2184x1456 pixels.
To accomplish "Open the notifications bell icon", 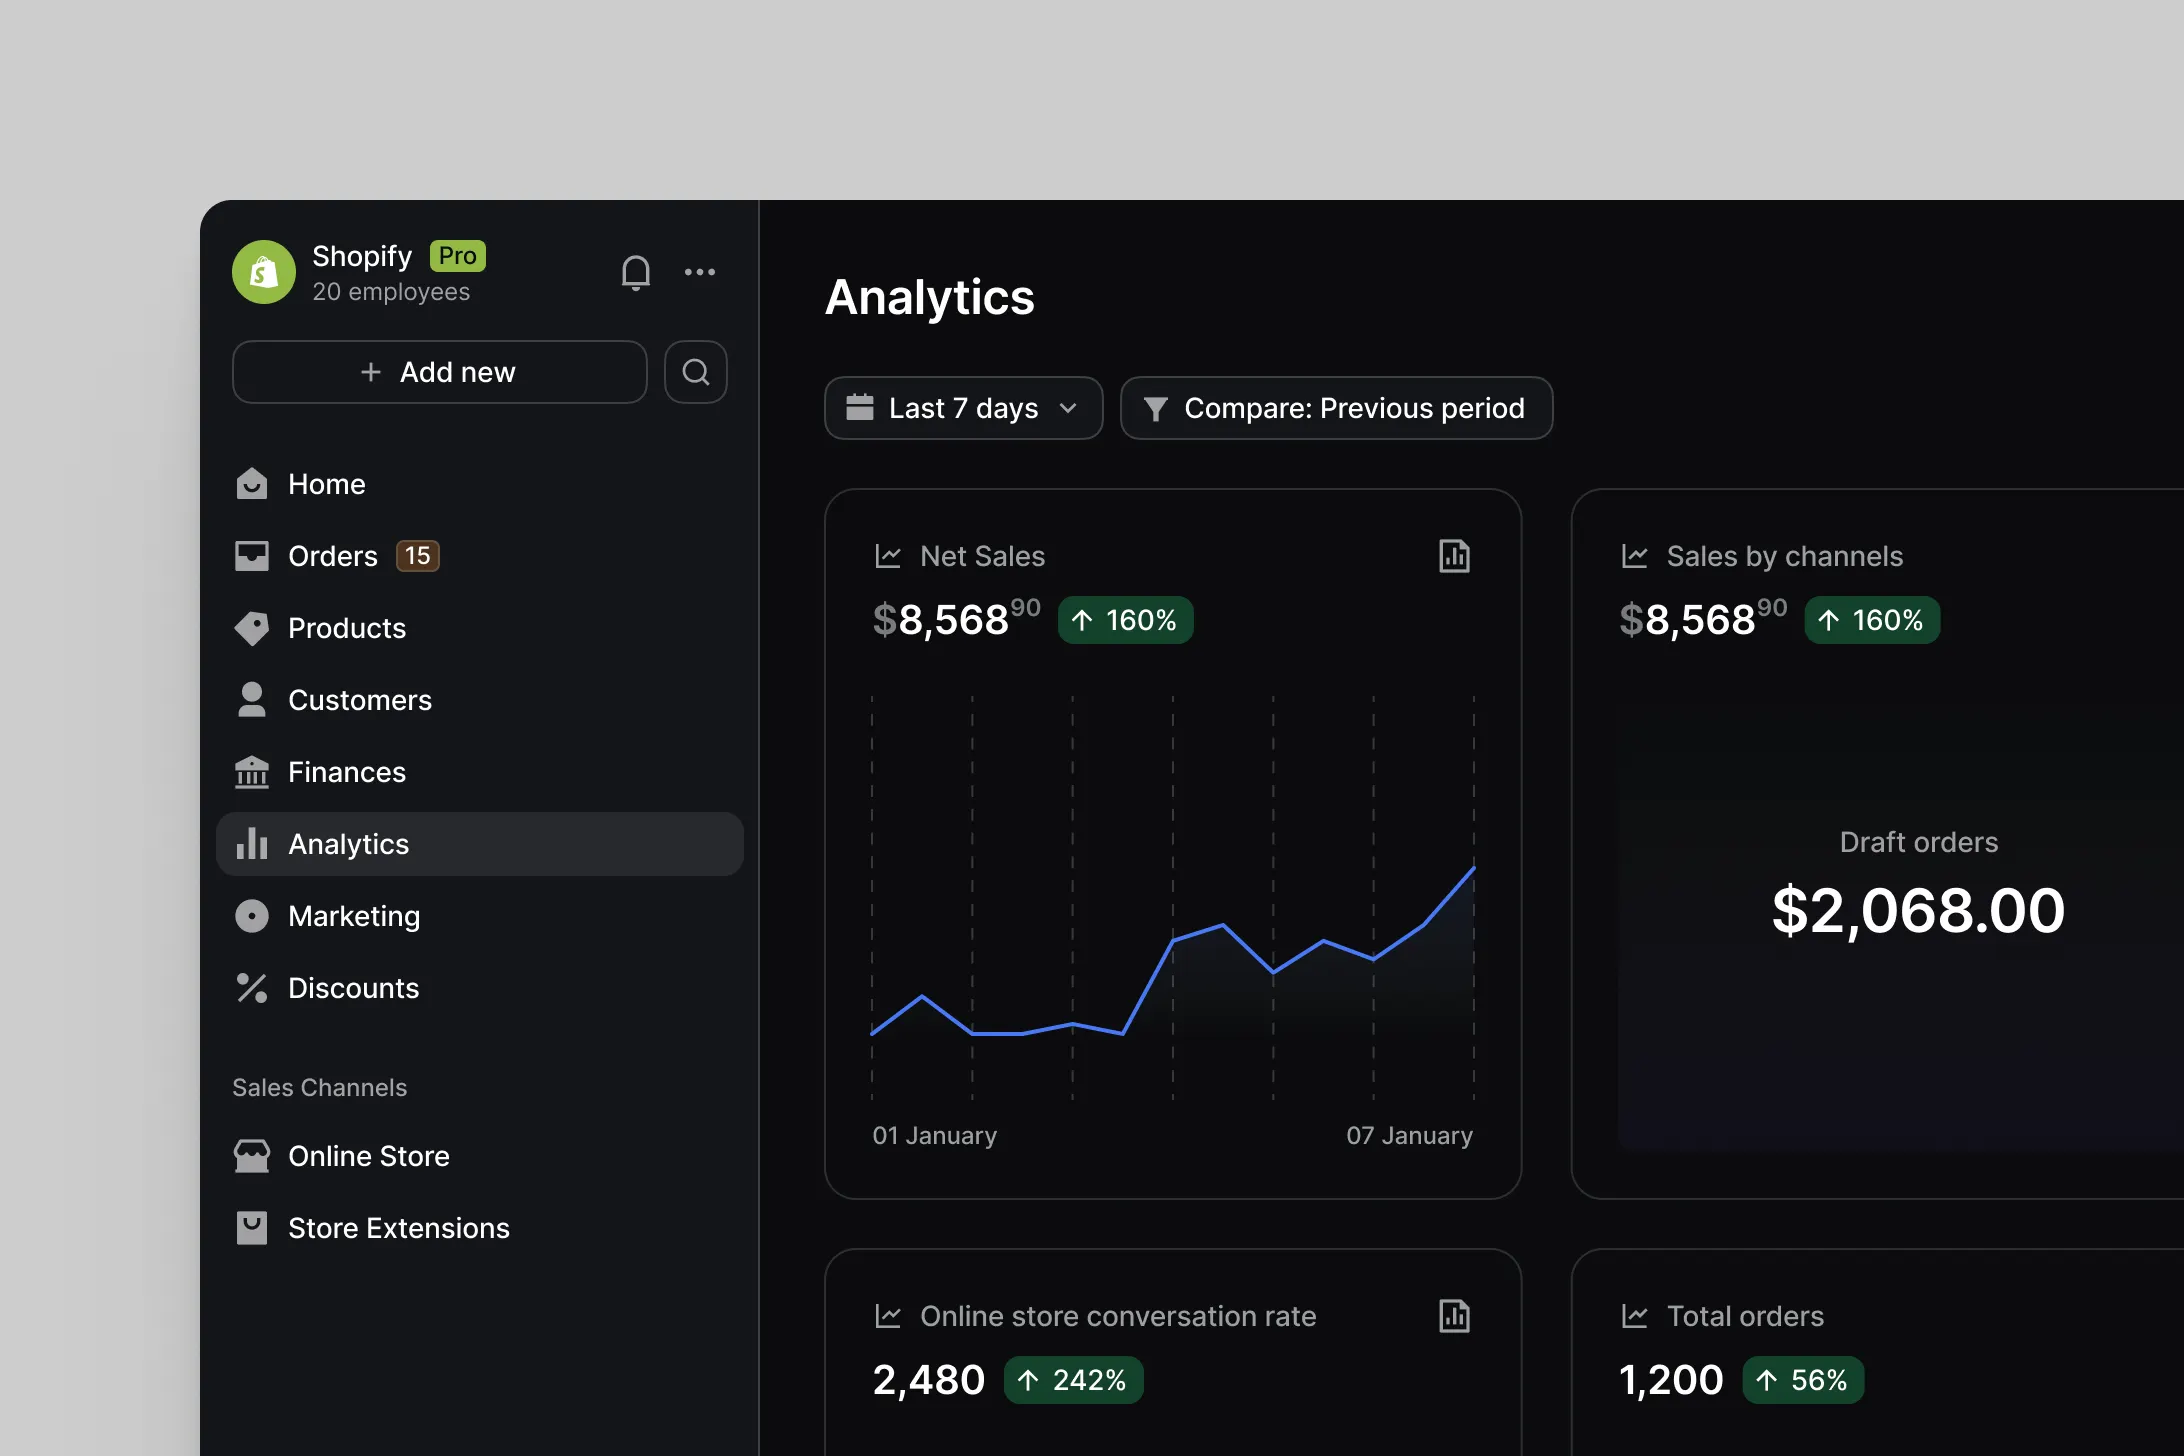I will coord(636,272).
